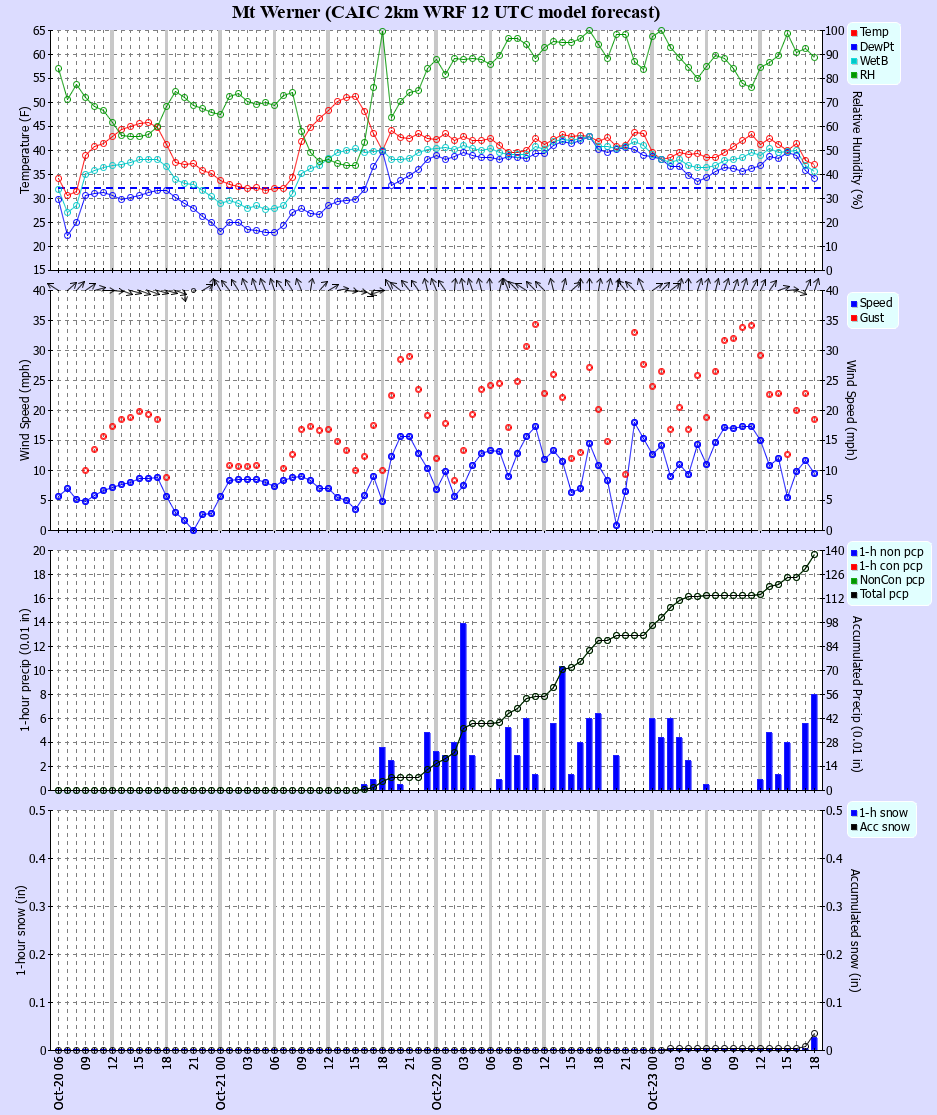937x1115 pixels.
Task: Click the red Temp legend swatch
Action: coord(854,33)
